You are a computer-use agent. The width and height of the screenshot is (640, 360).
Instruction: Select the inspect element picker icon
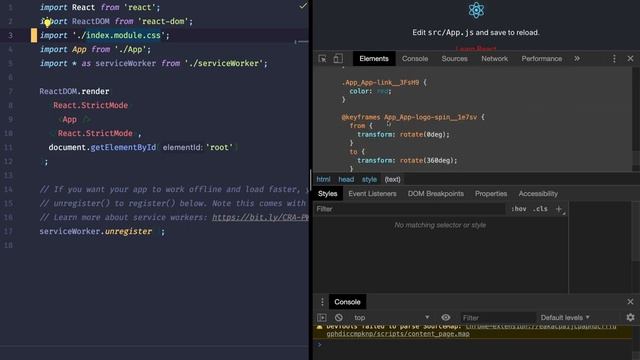(322, 59)
